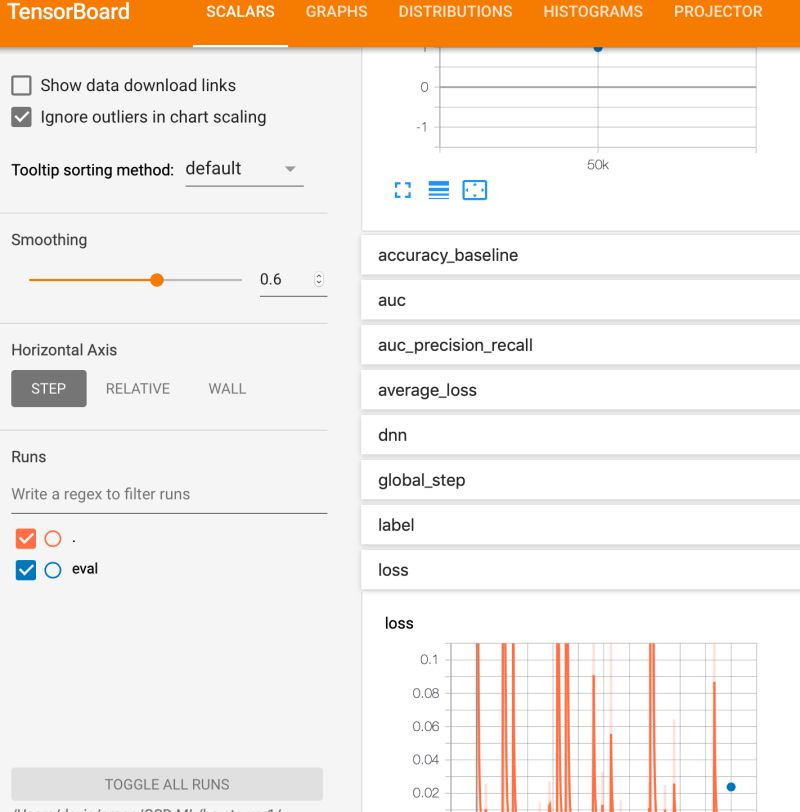Image resolution: width=800 pixels, height=812 pixels.
Task: Uncheck the eval run checkbox
Action: pos(26,570)
